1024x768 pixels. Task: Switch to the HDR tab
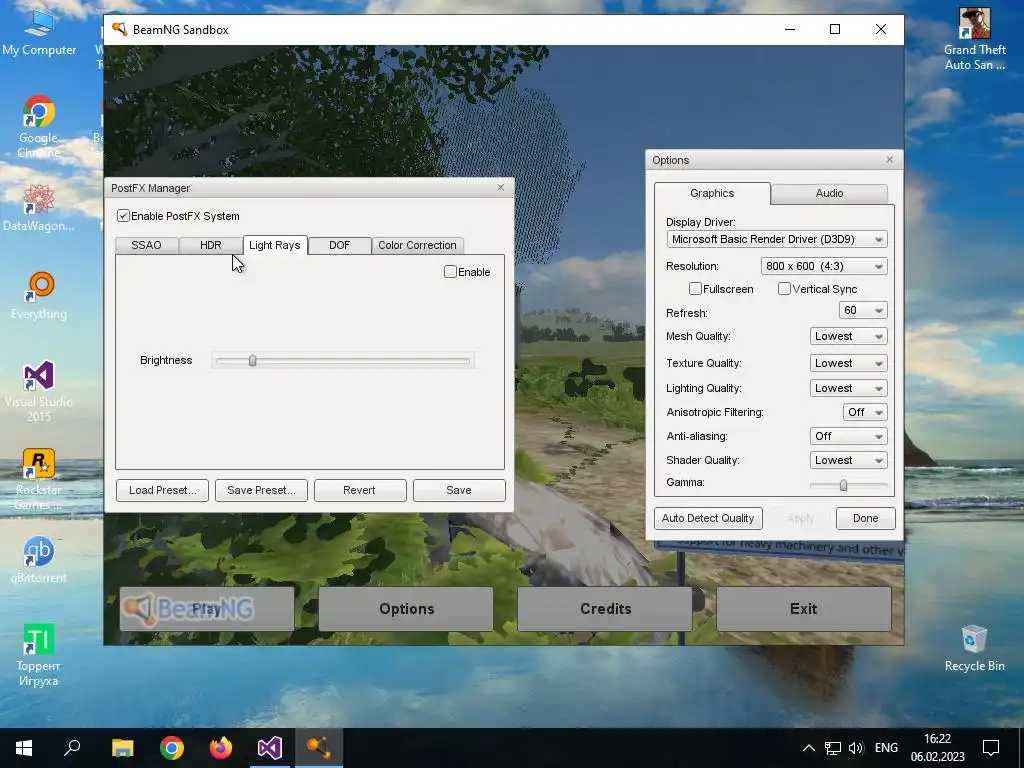click(x=210, y=245)
